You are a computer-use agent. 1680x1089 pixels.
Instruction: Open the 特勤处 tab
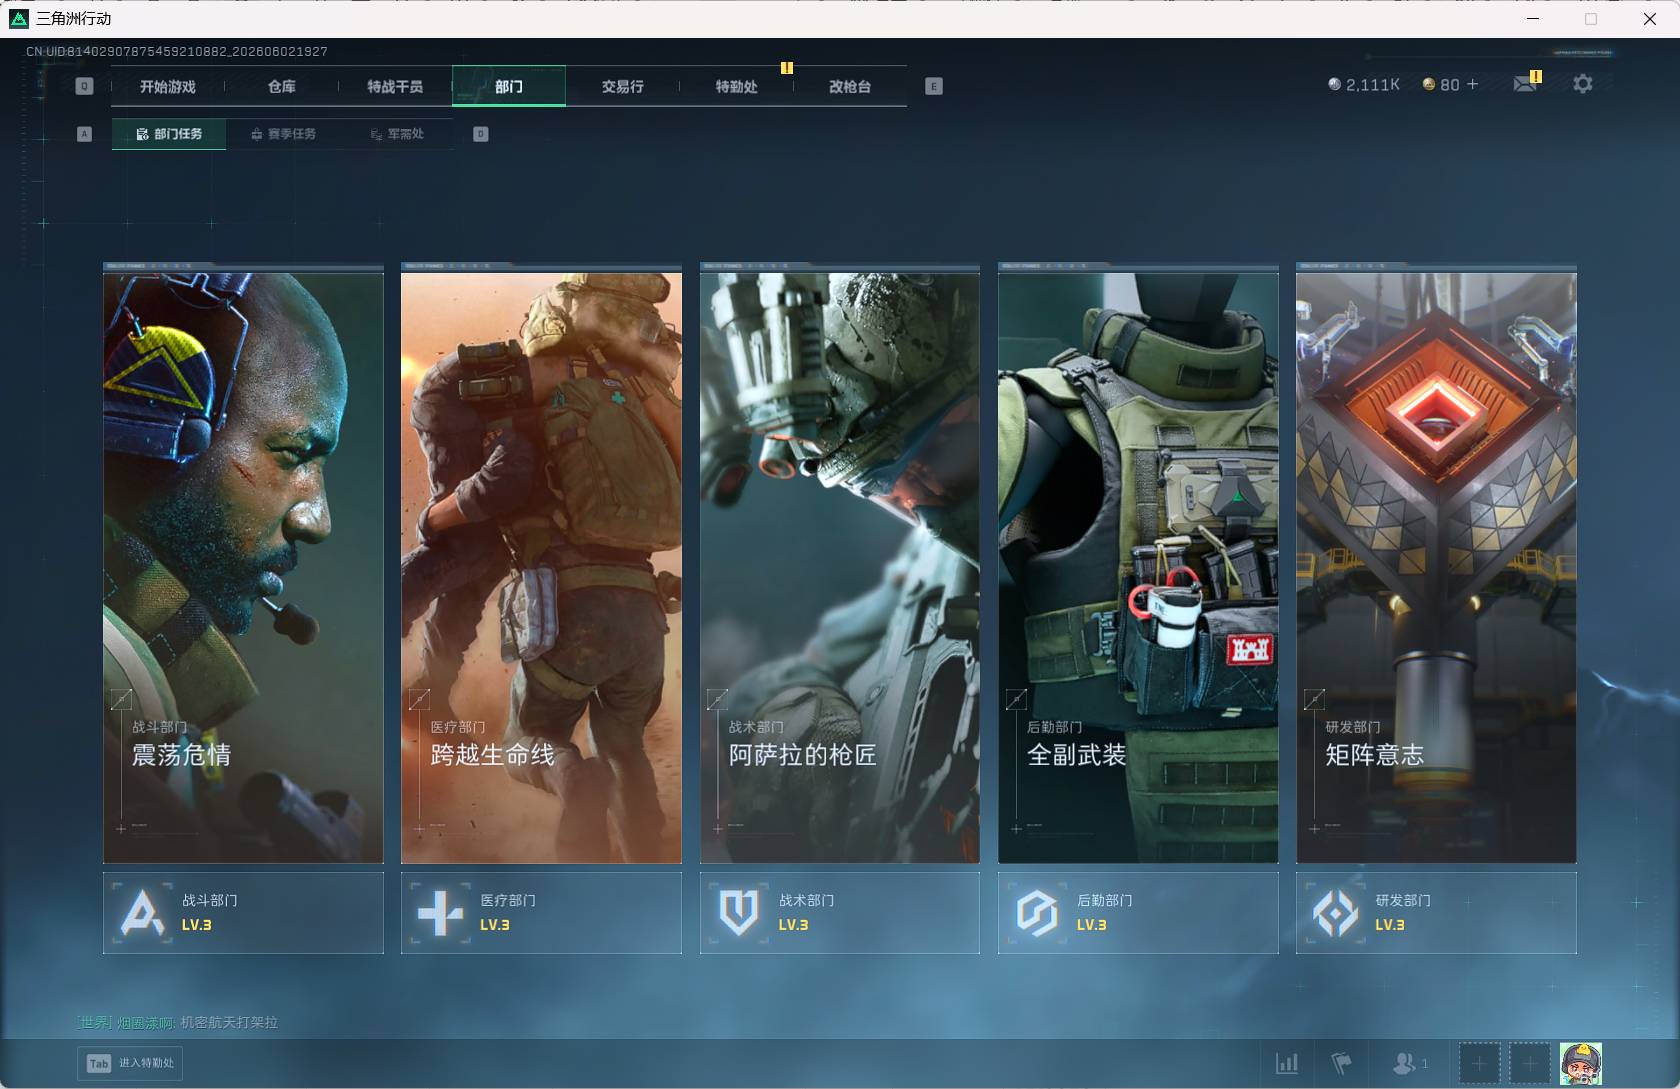pyautogui.click(x=736, y=87)
